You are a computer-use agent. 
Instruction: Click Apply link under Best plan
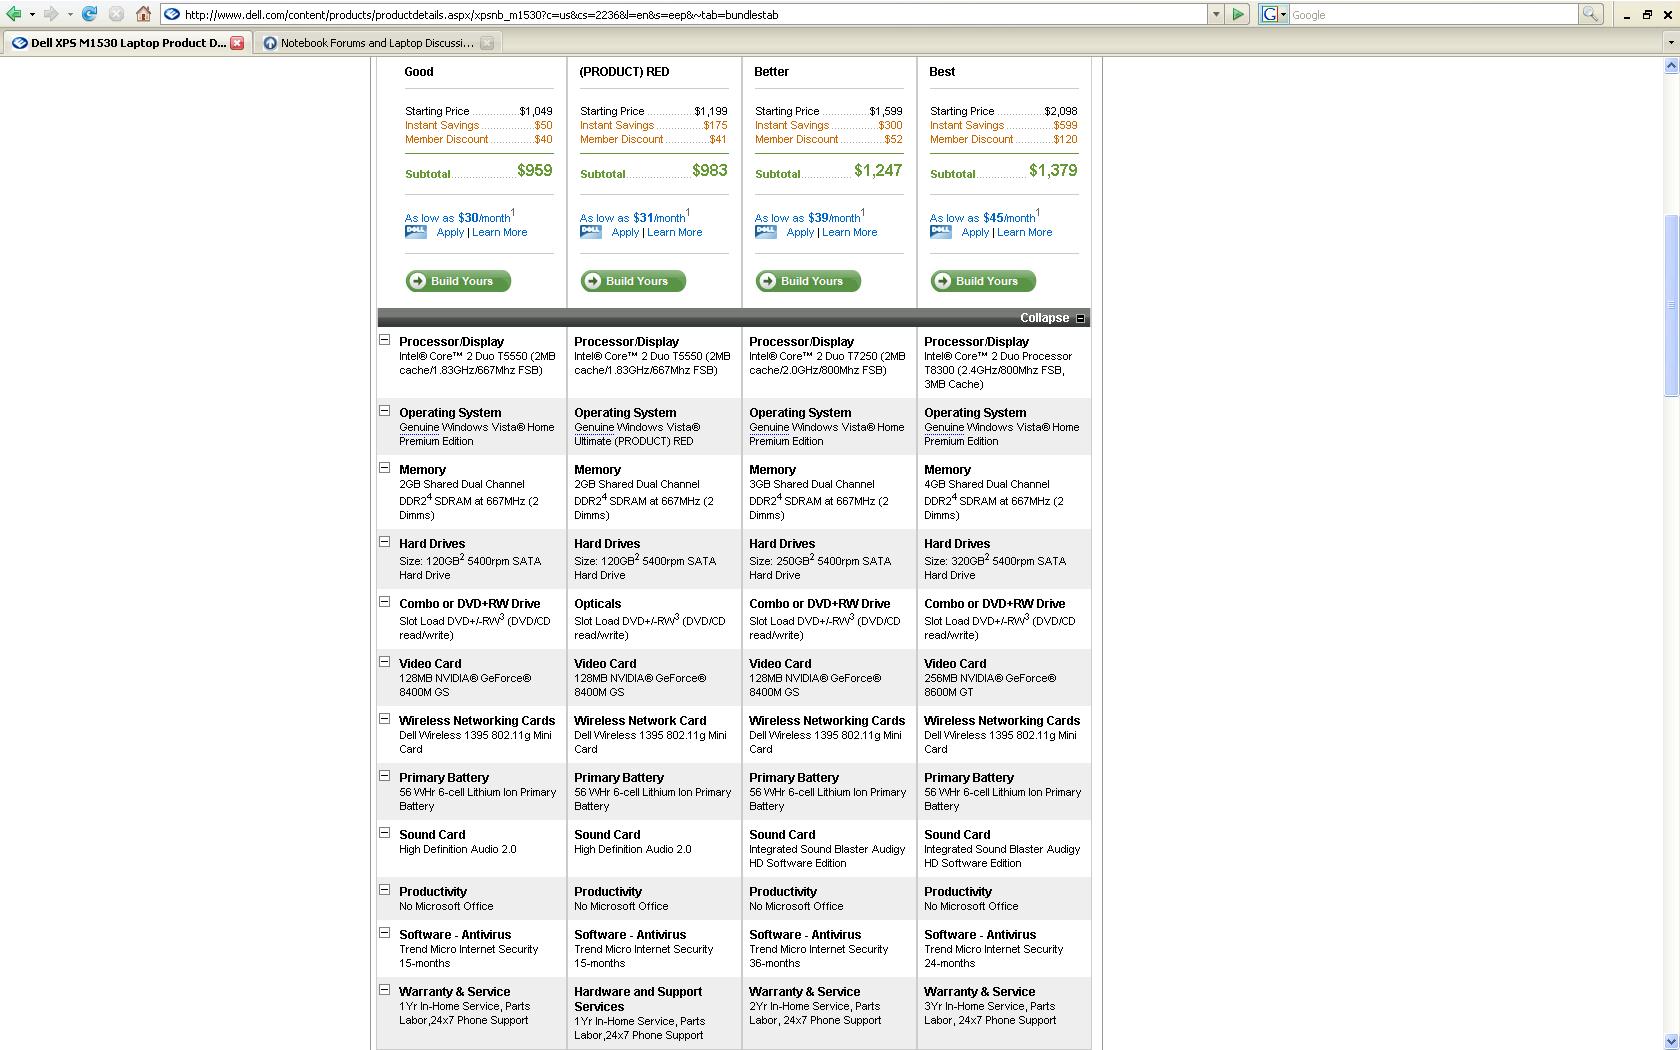(975, 232)
